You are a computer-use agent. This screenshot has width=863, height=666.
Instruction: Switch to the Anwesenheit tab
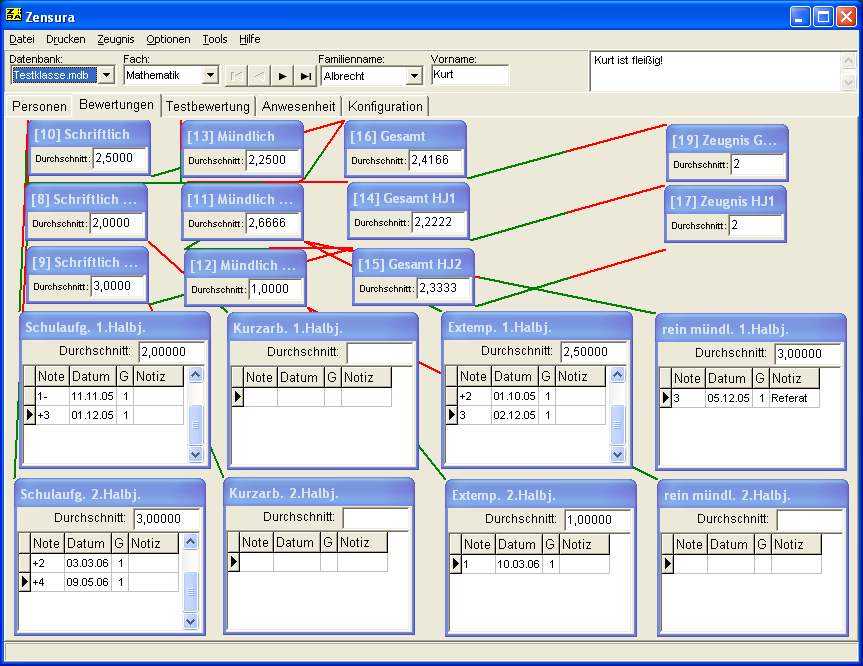[298, 106]
